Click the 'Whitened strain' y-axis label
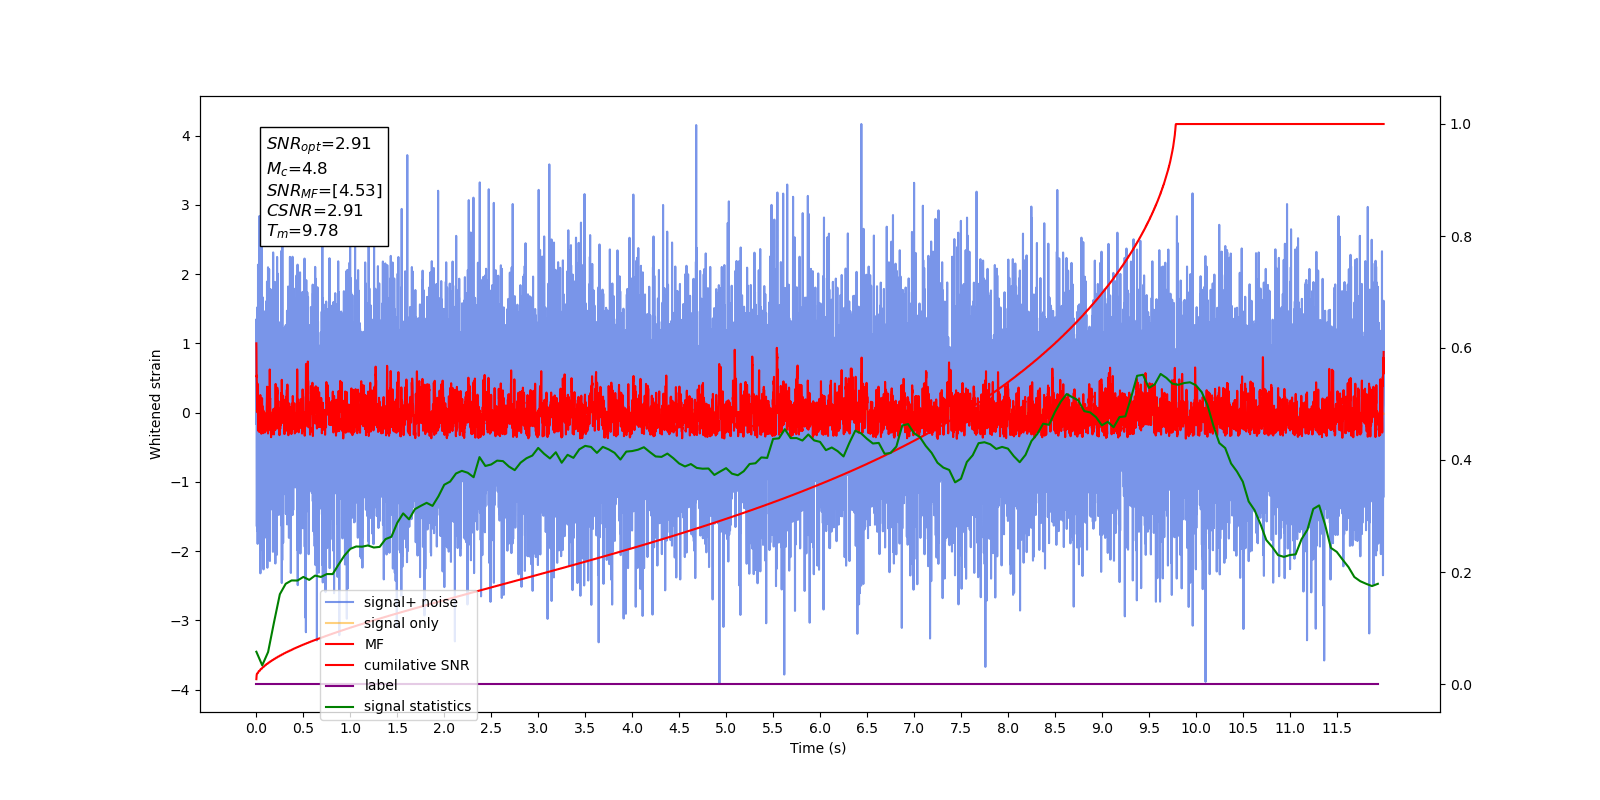 coord(156,404)
